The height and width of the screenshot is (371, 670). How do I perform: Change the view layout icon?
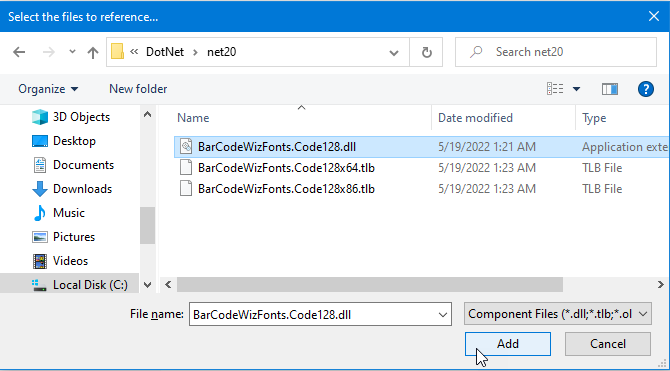(555, 89)
